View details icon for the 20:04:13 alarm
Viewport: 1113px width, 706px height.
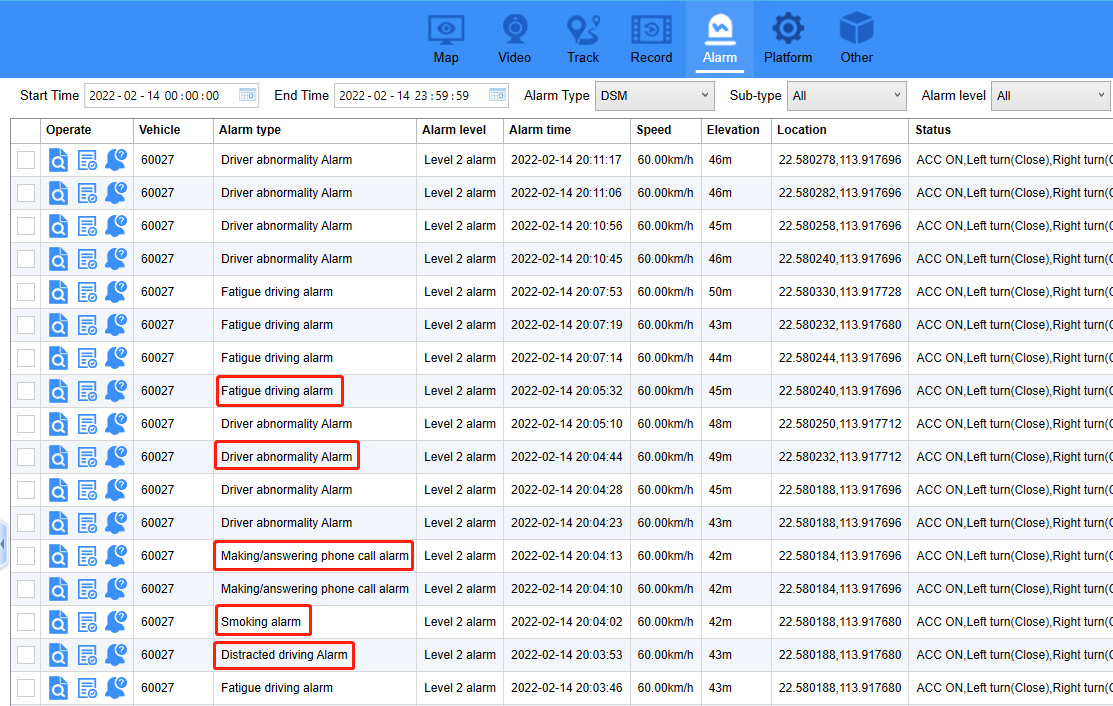pyautogui.click(x=58, y=556)
